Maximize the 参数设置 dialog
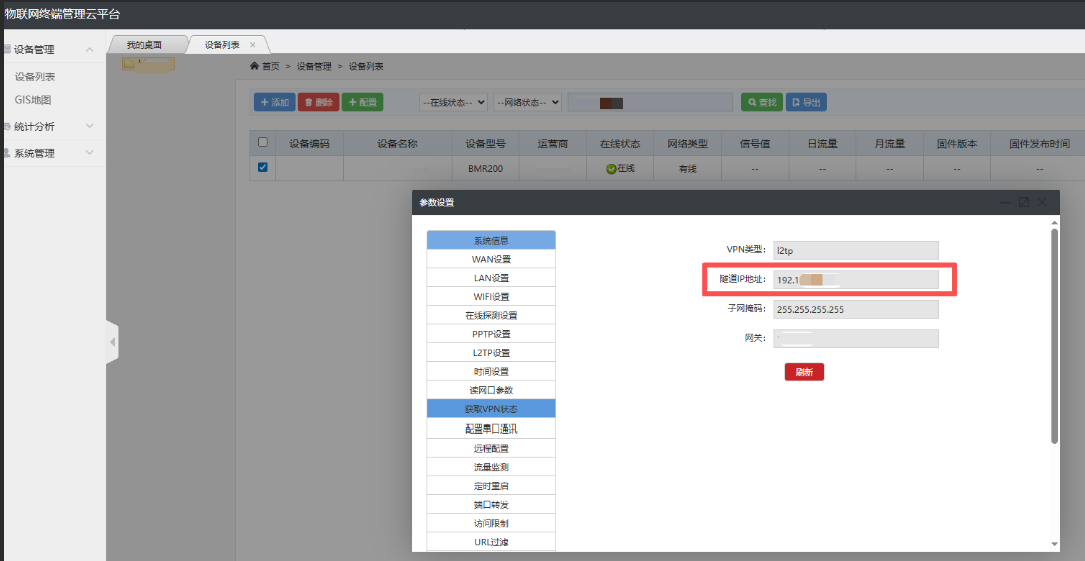 pyautogui.click(x=1023, y=202)
